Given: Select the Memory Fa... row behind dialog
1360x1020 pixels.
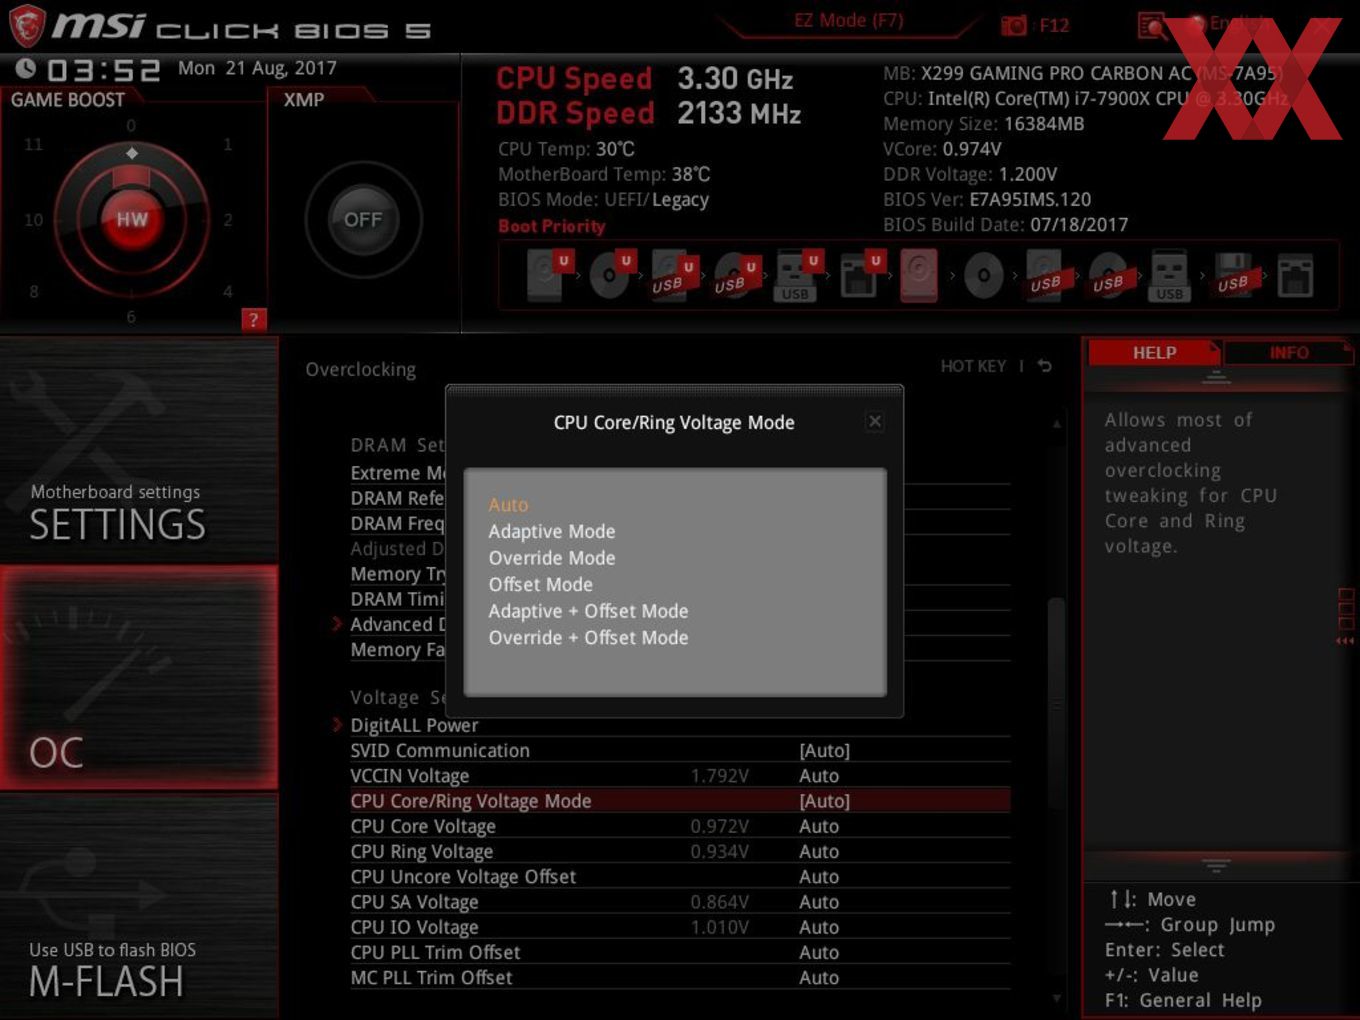Looking at the screenshot, I should [397, 650].
